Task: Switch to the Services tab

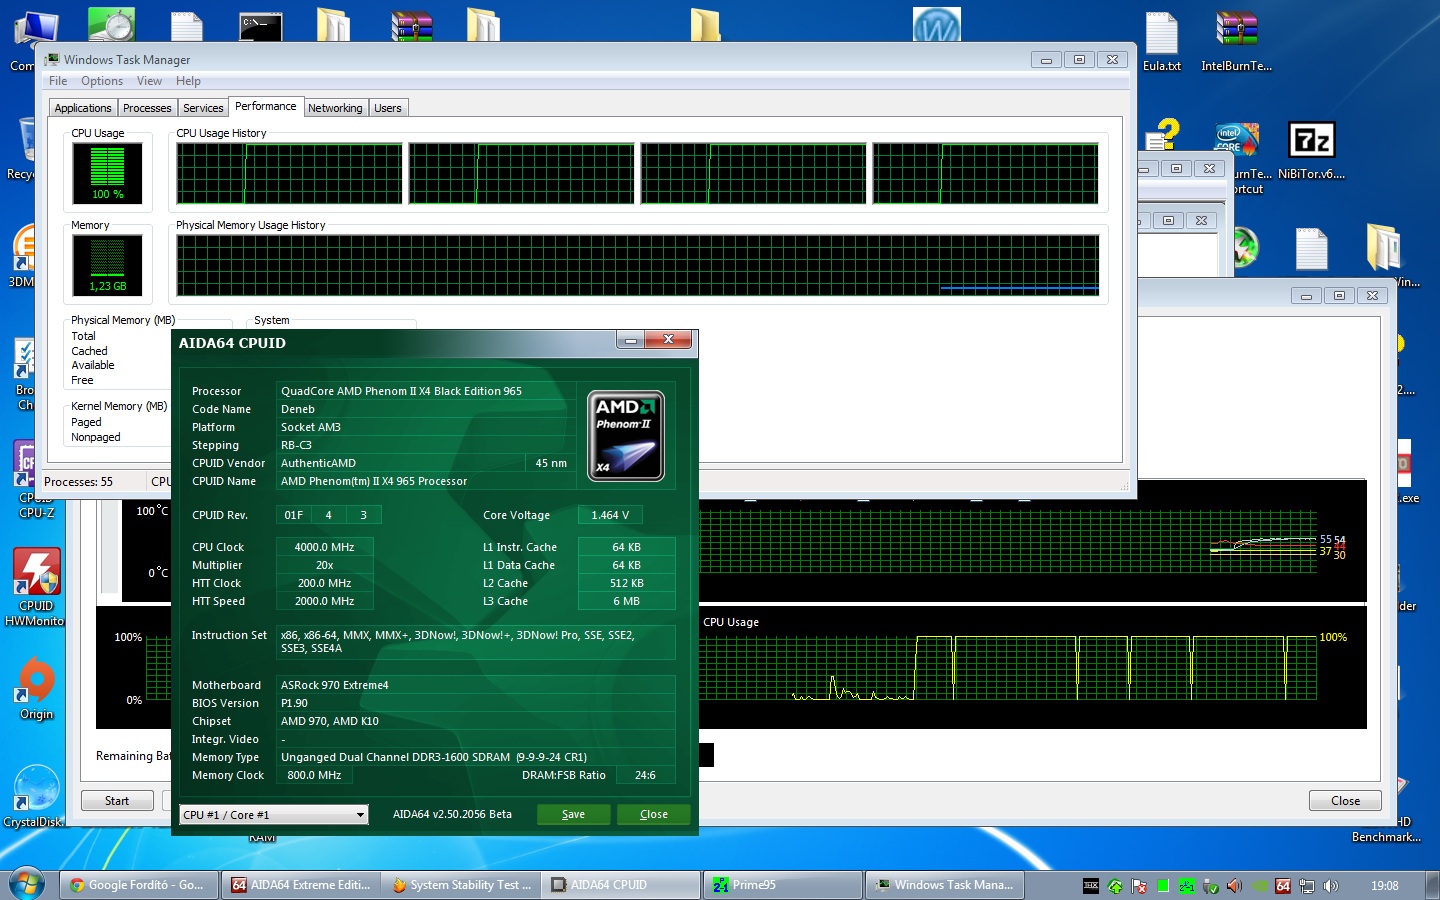Action: click(203, 108)
